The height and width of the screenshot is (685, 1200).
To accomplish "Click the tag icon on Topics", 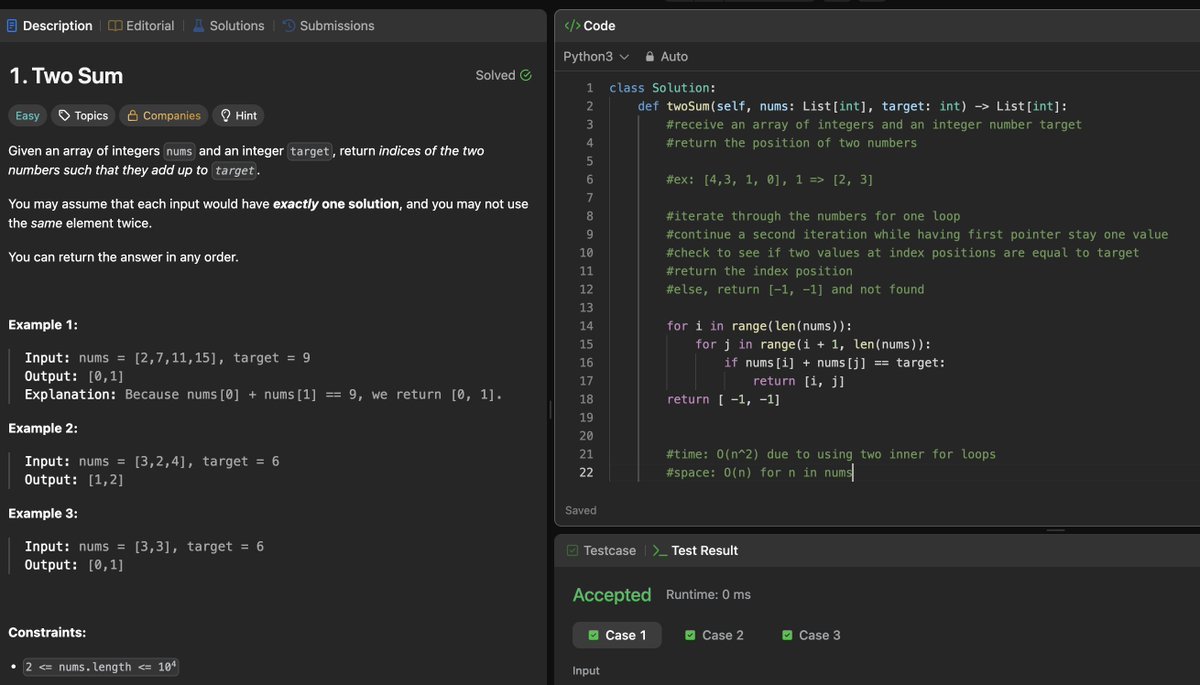I will point(65,116).
